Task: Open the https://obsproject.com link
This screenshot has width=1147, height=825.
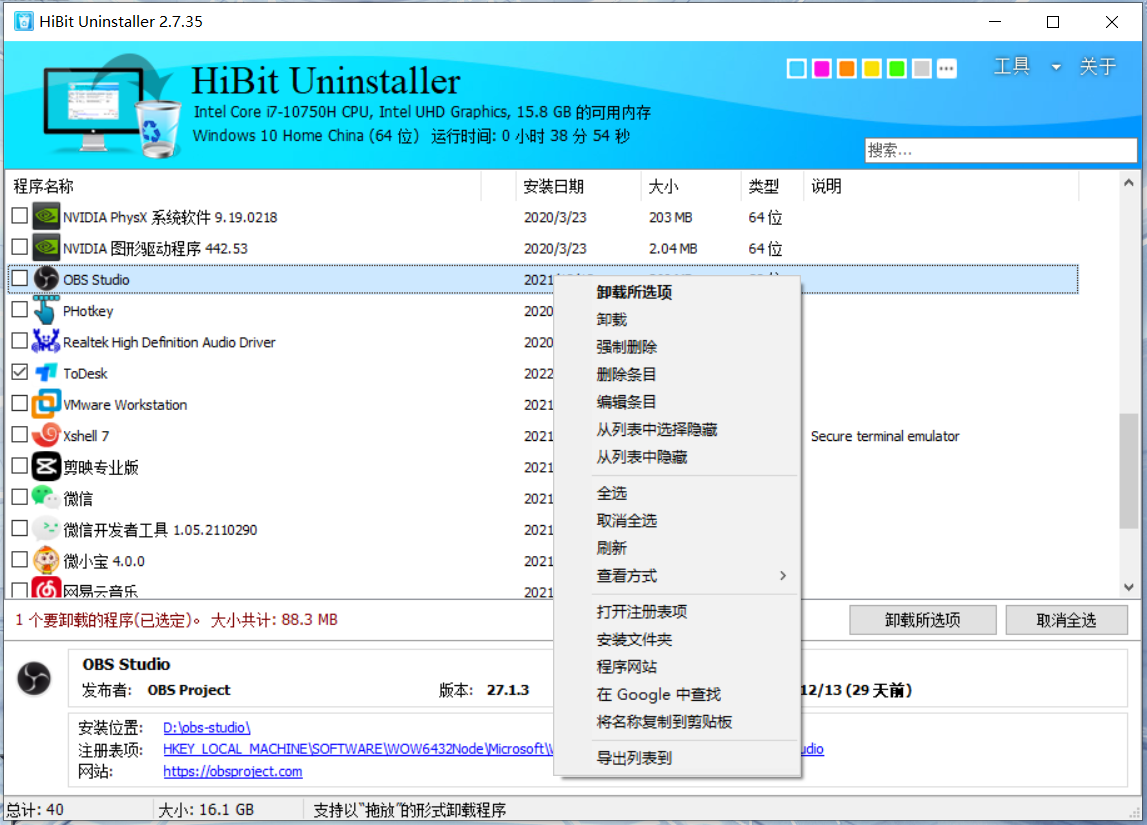Action: (x=233, y=772)
